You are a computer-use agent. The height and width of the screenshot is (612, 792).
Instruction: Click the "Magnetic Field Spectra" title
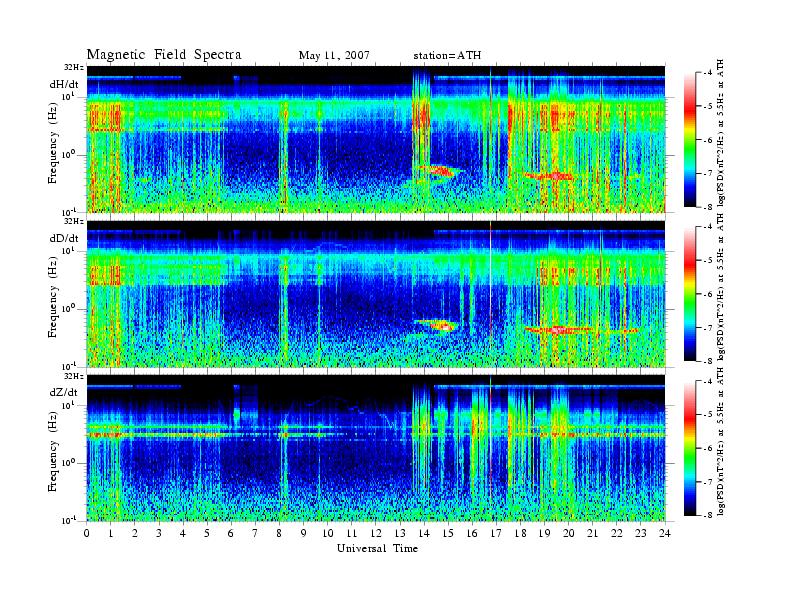click(164, 55)
